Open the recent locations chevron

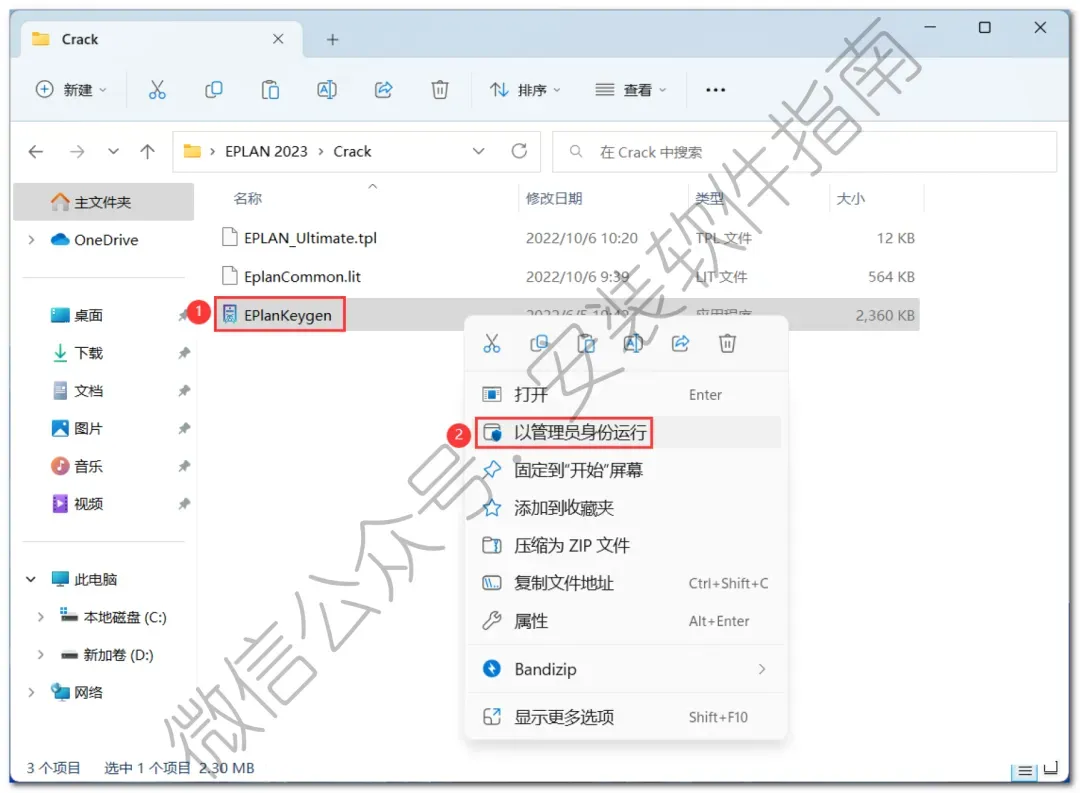[x=113, y=152]
